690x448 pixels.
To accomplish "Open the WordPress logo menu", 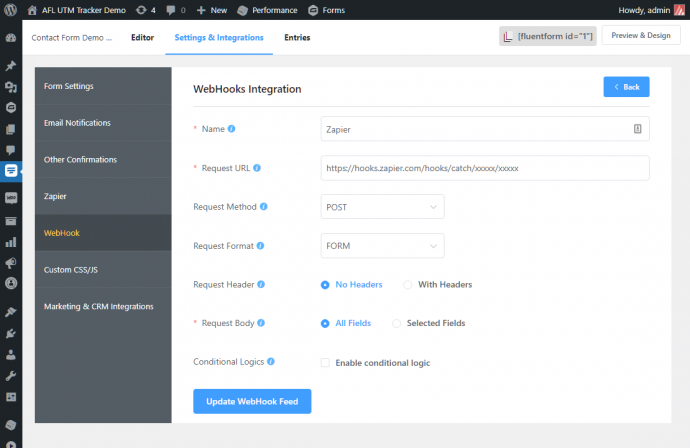I will coord(11,10).
